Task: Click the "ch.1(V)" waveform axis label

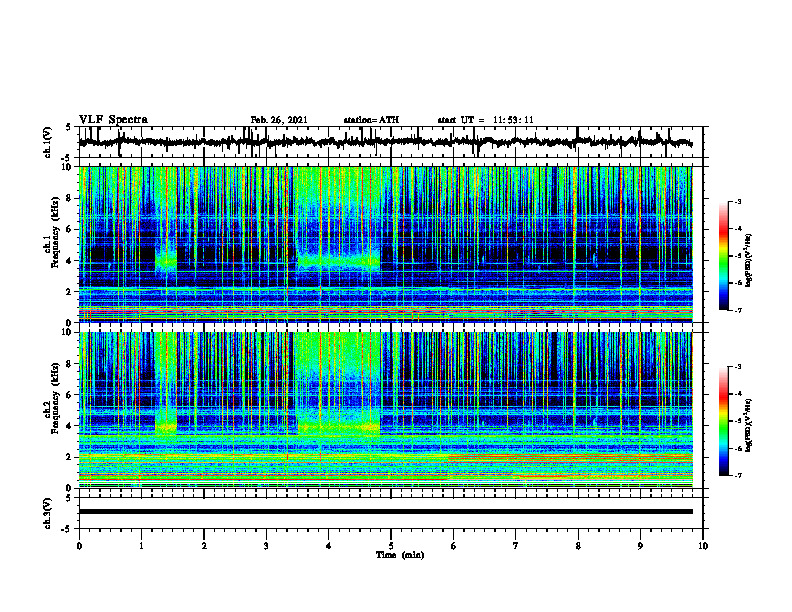Action: coord(48,142)
